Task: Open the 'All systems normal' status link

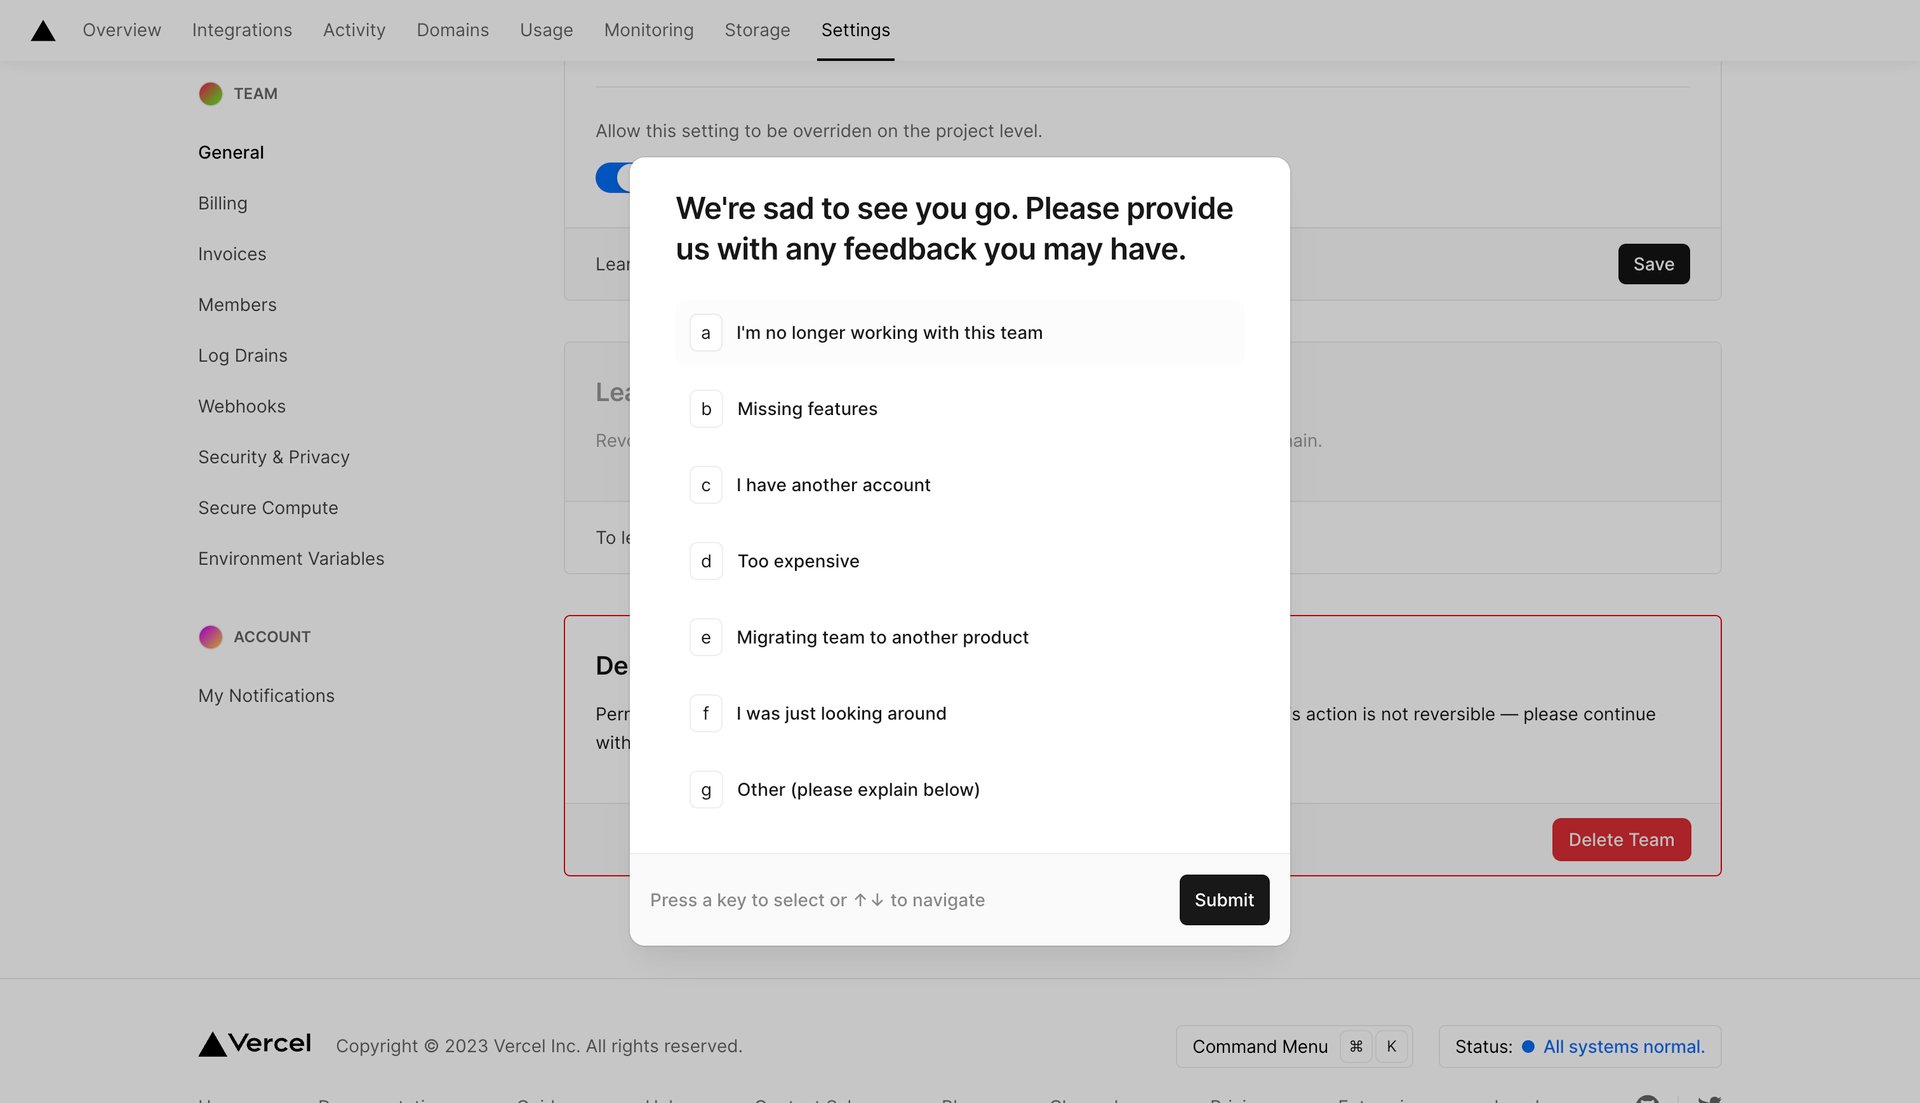Action: 1622,1046
